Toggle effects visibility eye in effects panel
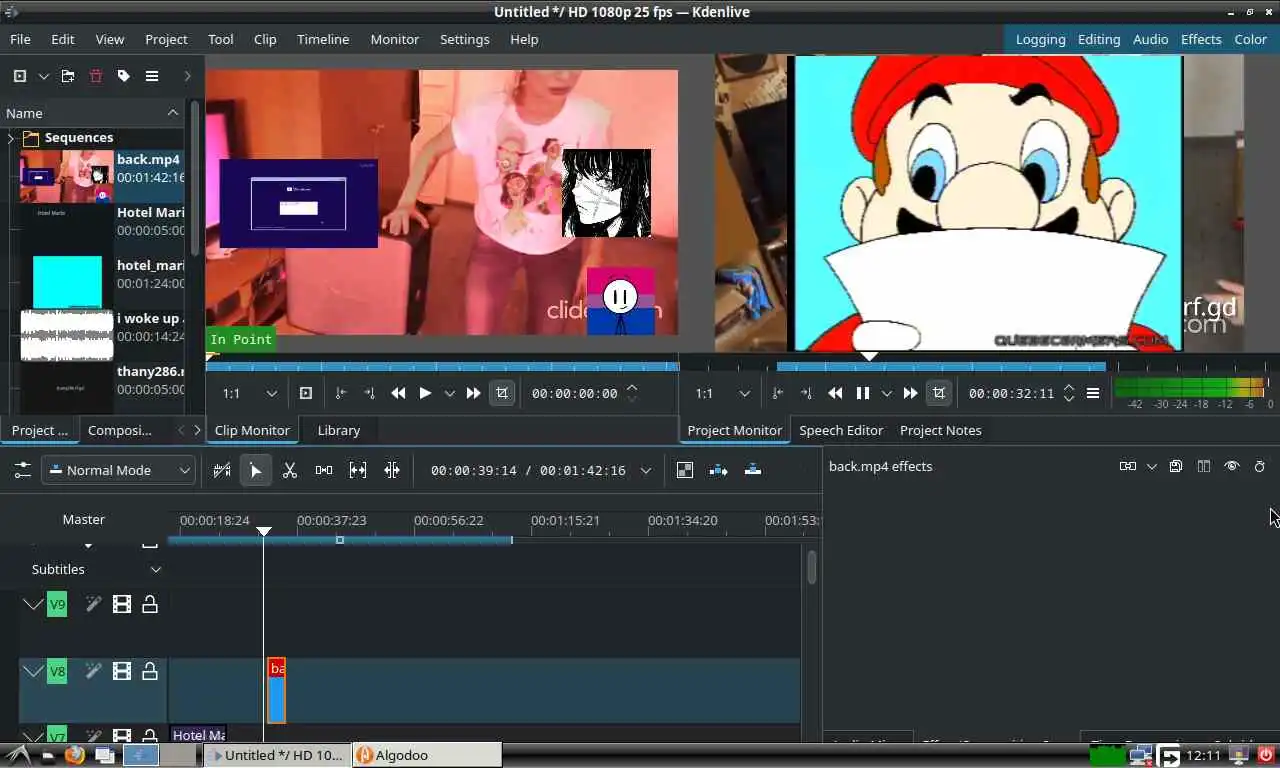 click(1232, 466)
